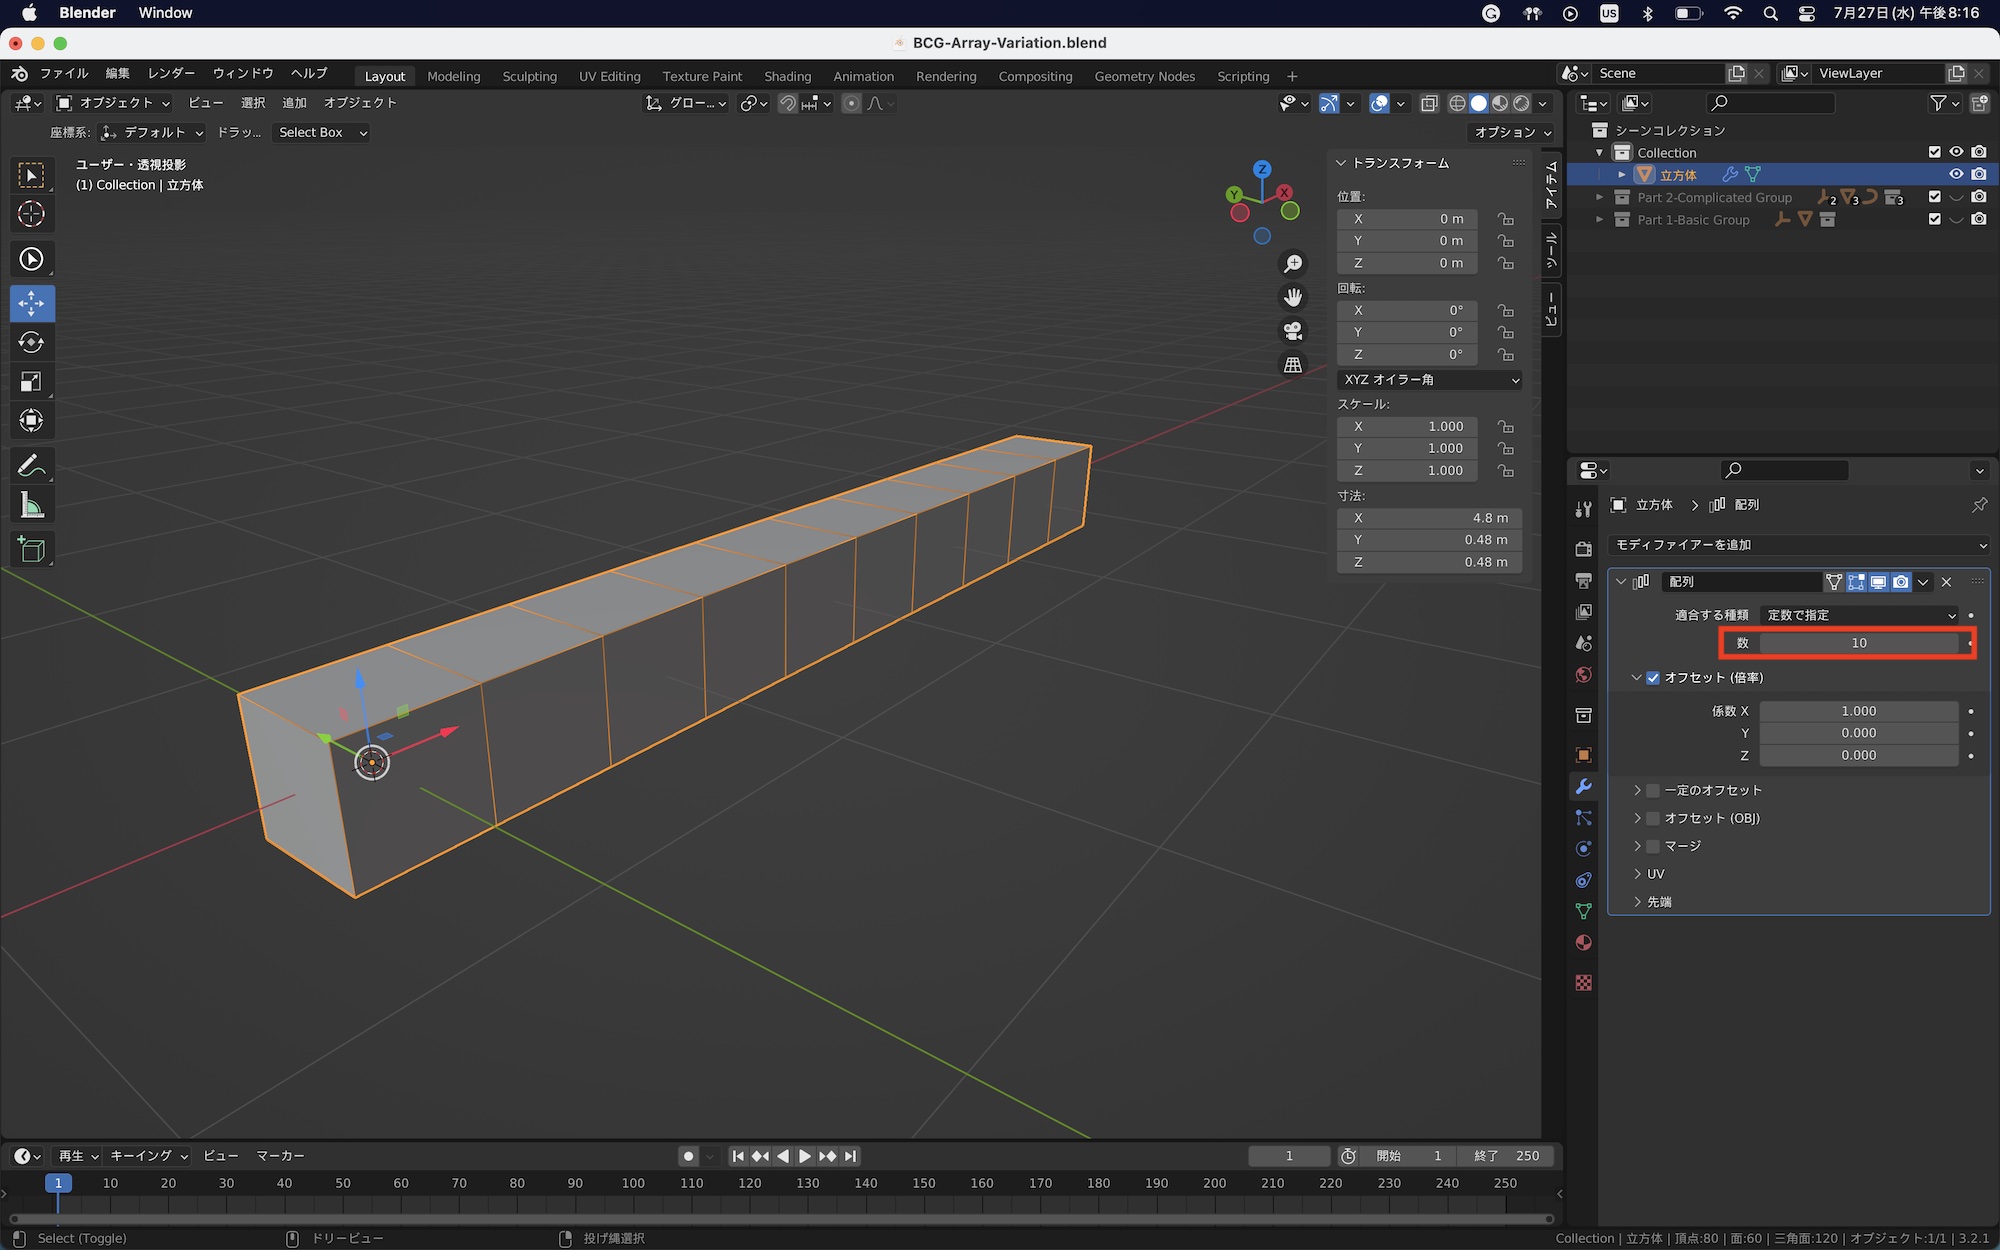Viewport: 2000px width, 1250px height.
Task: Enable the マージ checkbox
Action: (1653, 846)
